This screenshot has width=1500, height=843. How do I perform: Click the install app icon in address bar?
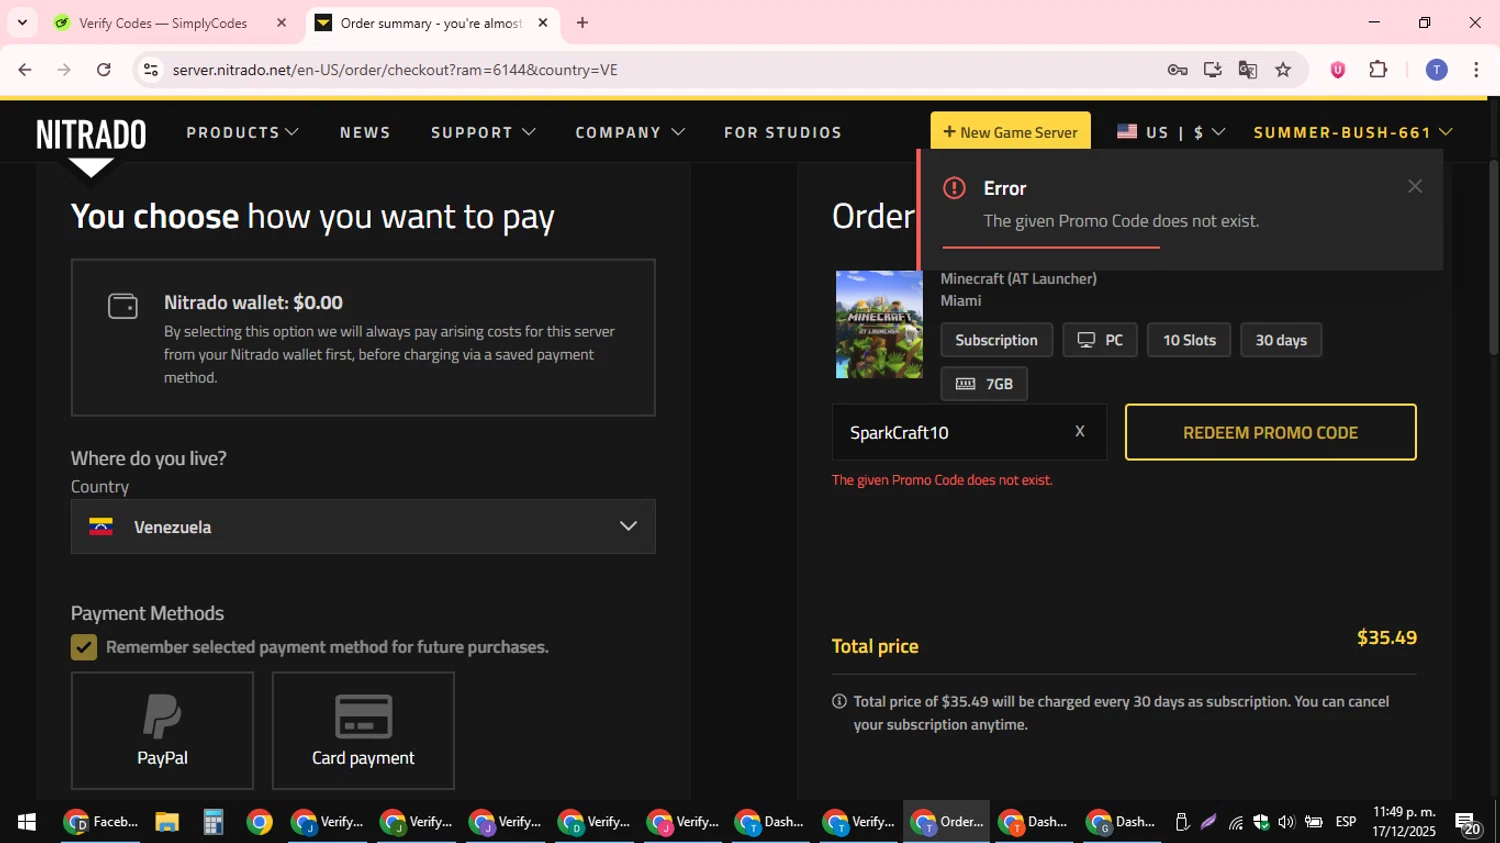[x=1212, y=69]
